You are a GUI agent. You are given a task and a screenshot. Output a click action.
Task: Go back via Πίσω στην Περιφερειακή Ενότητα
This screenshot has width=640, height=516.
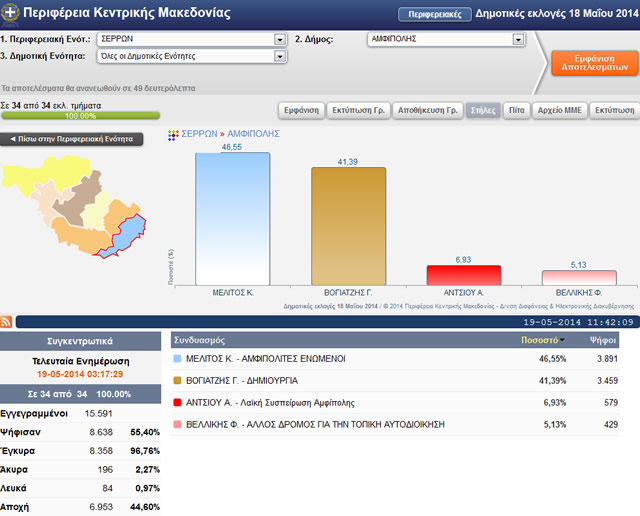(x=71, y=139)
